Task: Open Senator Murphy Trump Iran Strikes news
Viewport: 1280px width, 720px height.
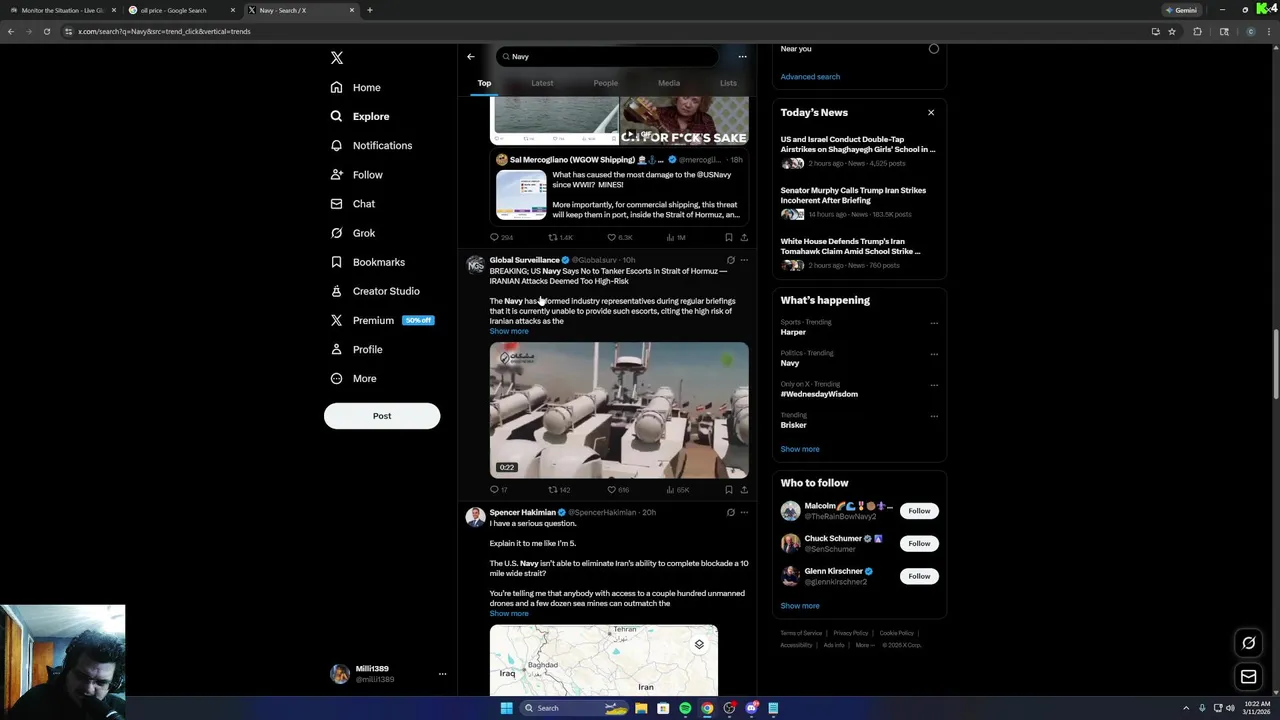Action: [859, 202]
